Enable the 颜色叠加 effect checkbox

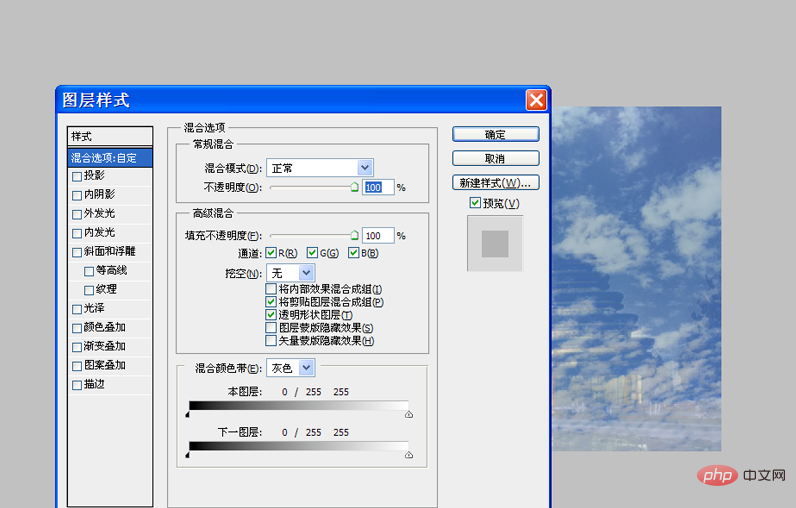click(x=77, y=328)
